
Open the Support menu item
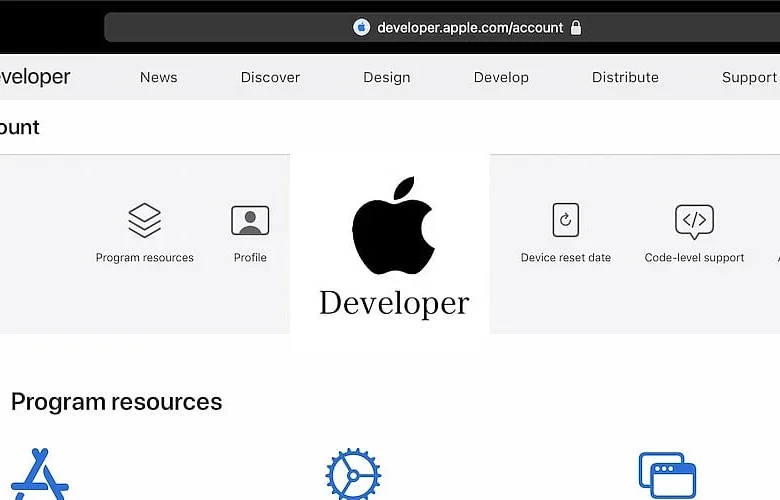750,78
